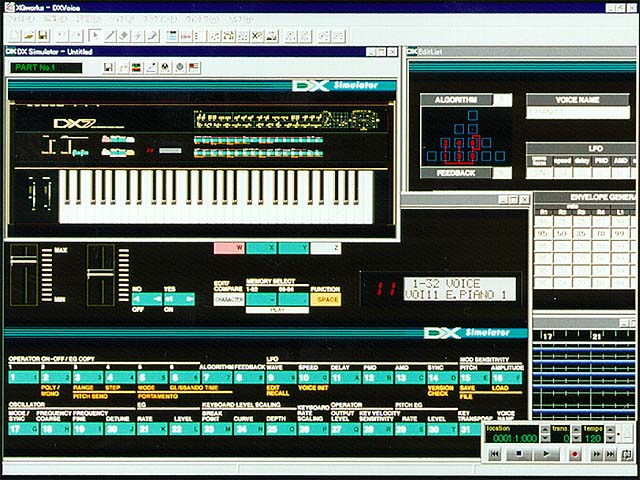Image resolution: width=640 pixels, height=480 pixels.
Task: Increase trans value with up arrow
Action: tap(576, 429)
